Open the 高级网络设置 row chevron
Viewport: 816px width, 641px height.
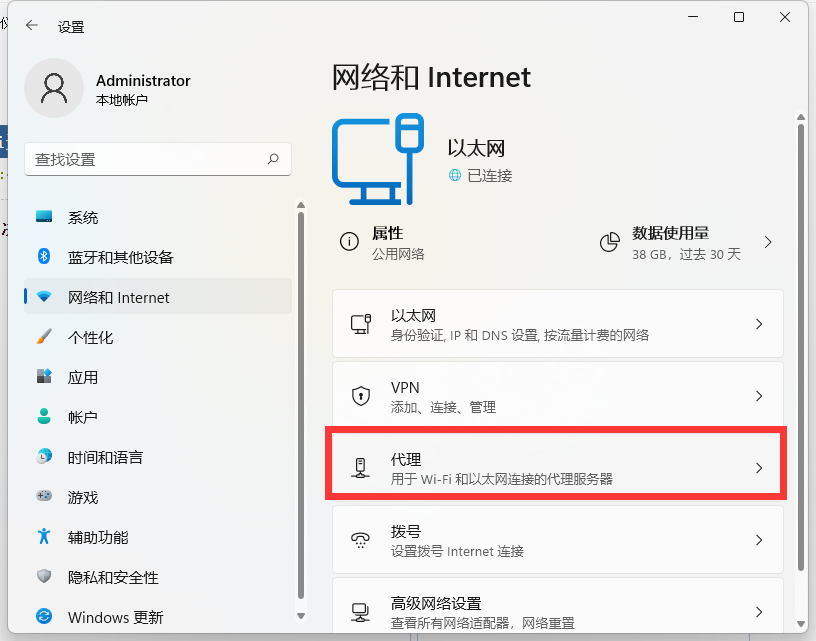tap(759, 612)
